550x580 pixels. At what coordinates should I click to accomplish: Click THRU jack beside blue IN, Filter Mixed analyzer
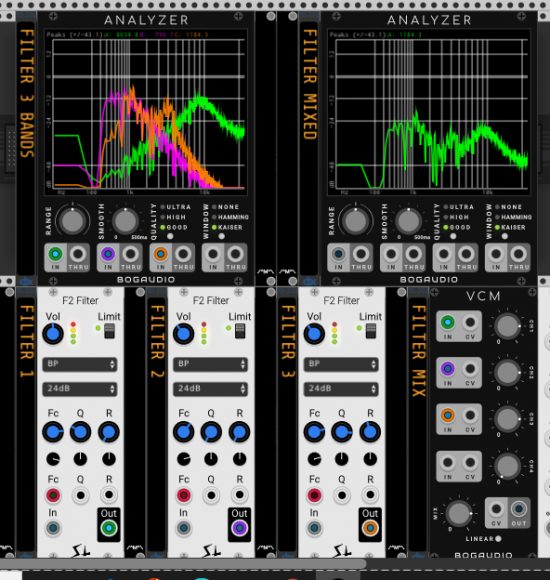coord(361,254)
